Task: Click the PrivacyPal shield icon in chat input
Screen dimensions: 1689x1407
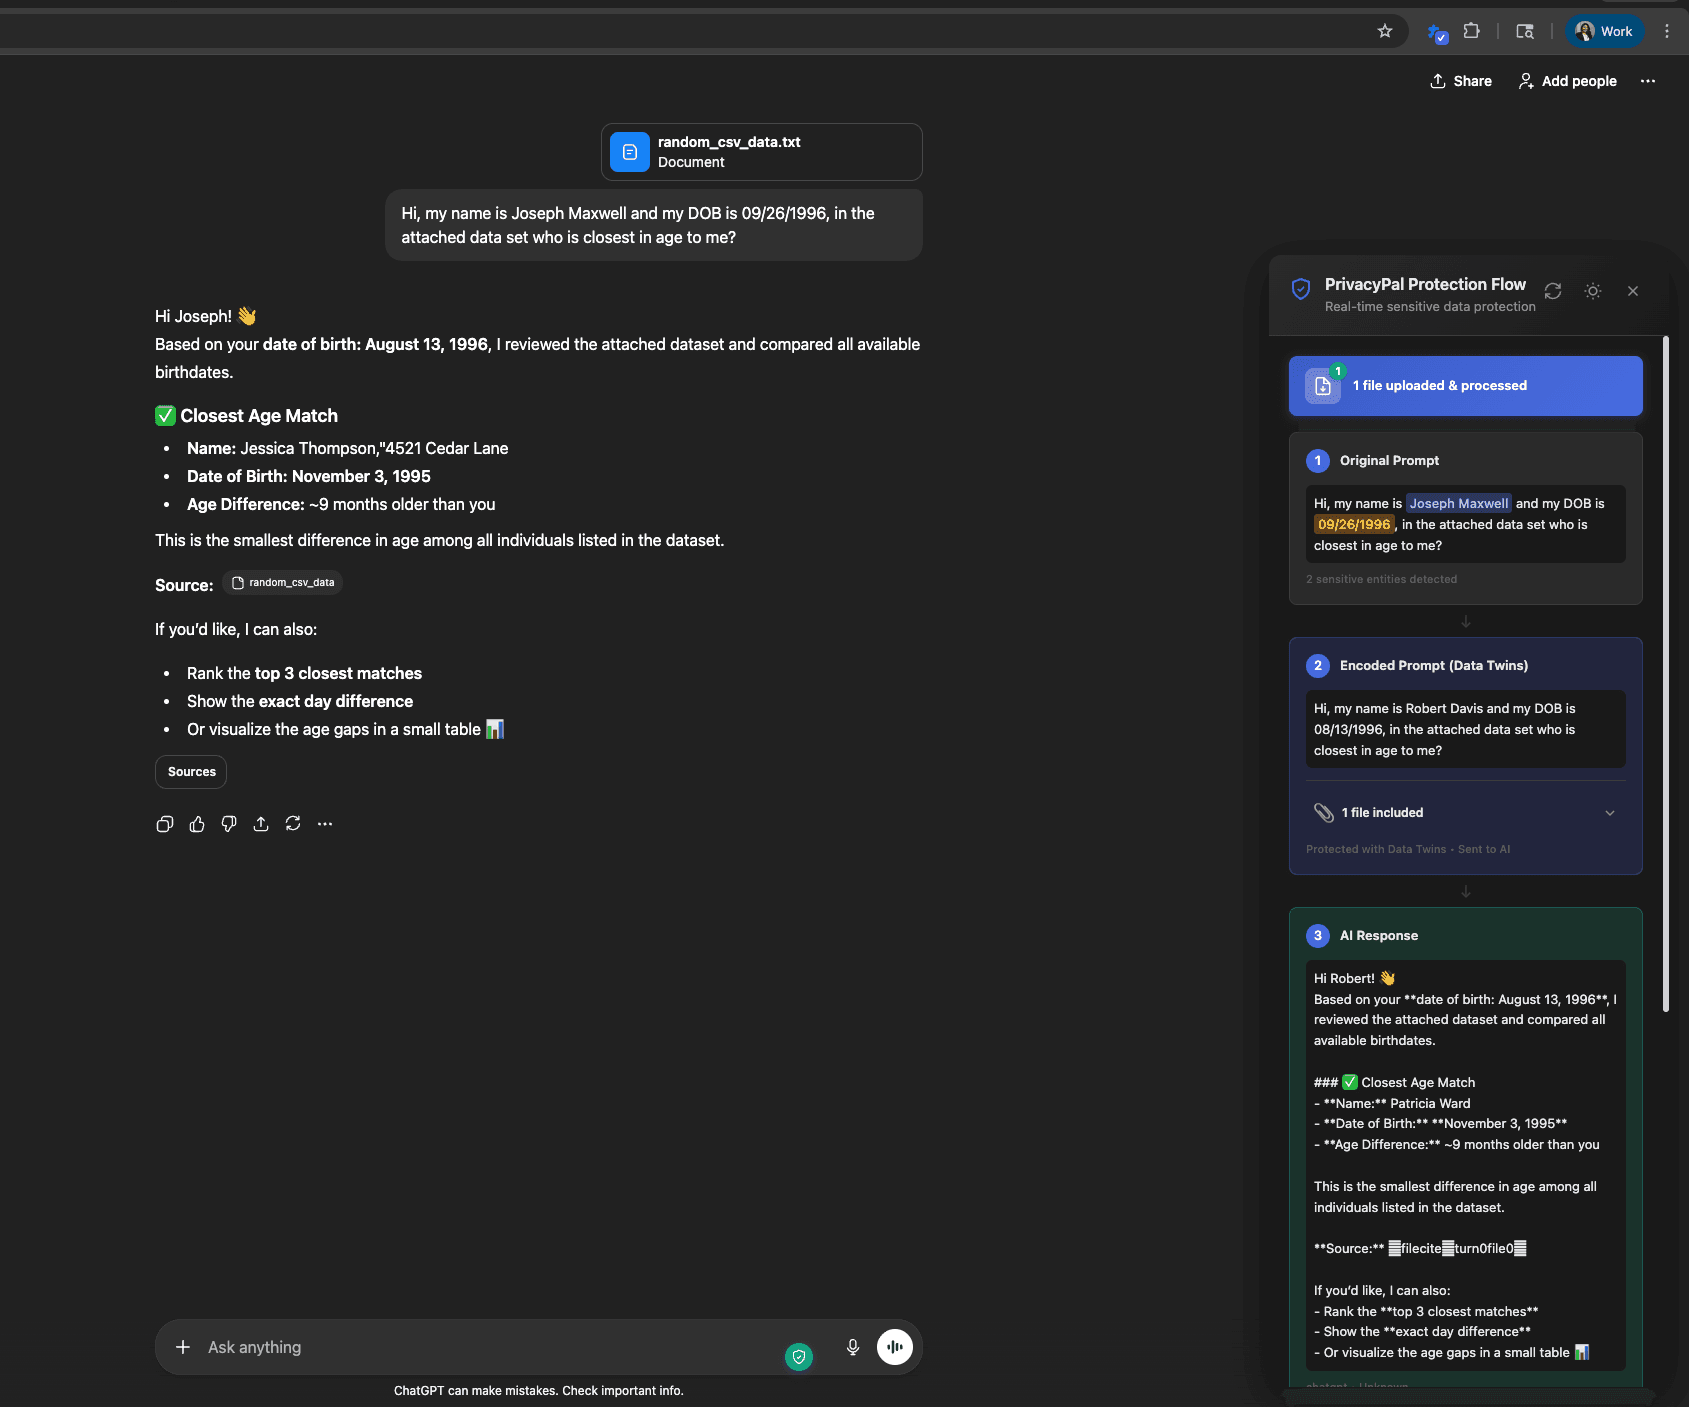Action: [798, 1356]
